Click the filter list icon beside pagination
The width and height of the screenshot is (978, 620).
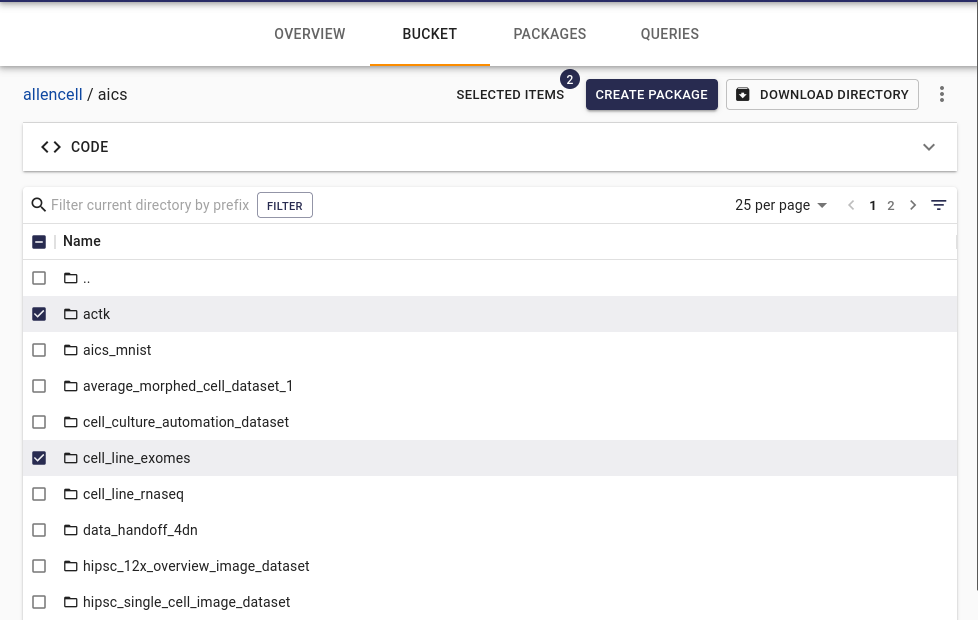938,205
